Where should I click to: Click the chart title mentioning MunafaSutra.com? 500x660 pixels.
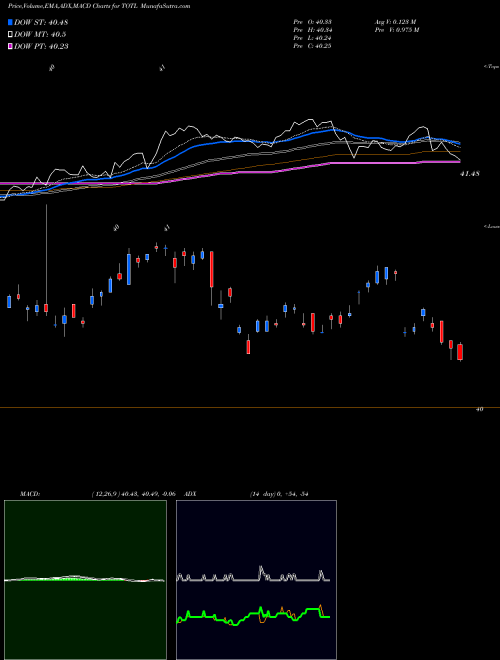coord(99,6)
